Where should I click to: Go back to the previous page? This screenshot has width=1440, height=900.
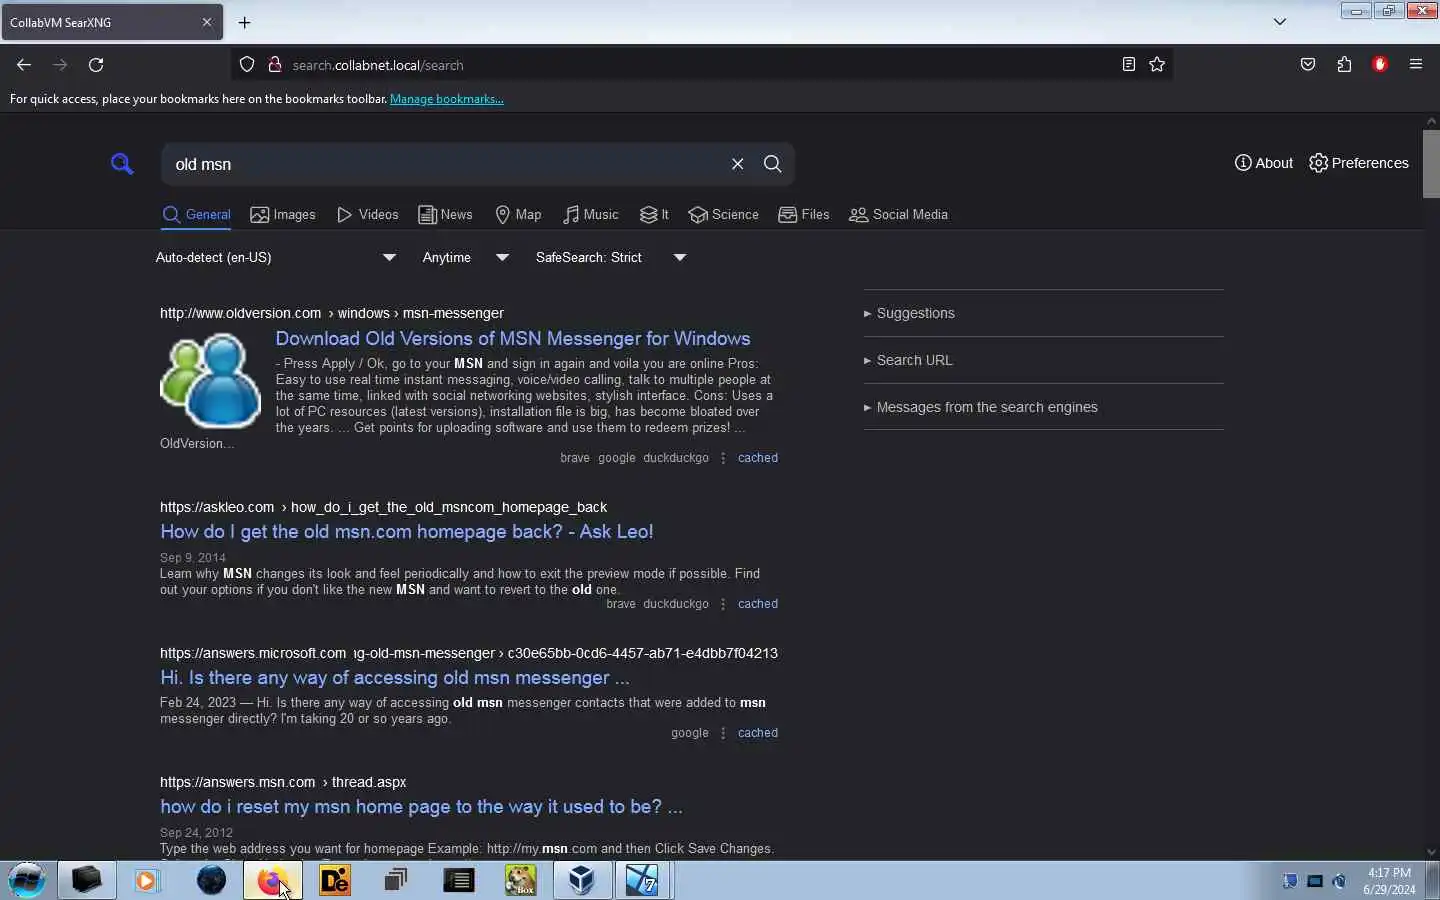[x=24, y=65]
